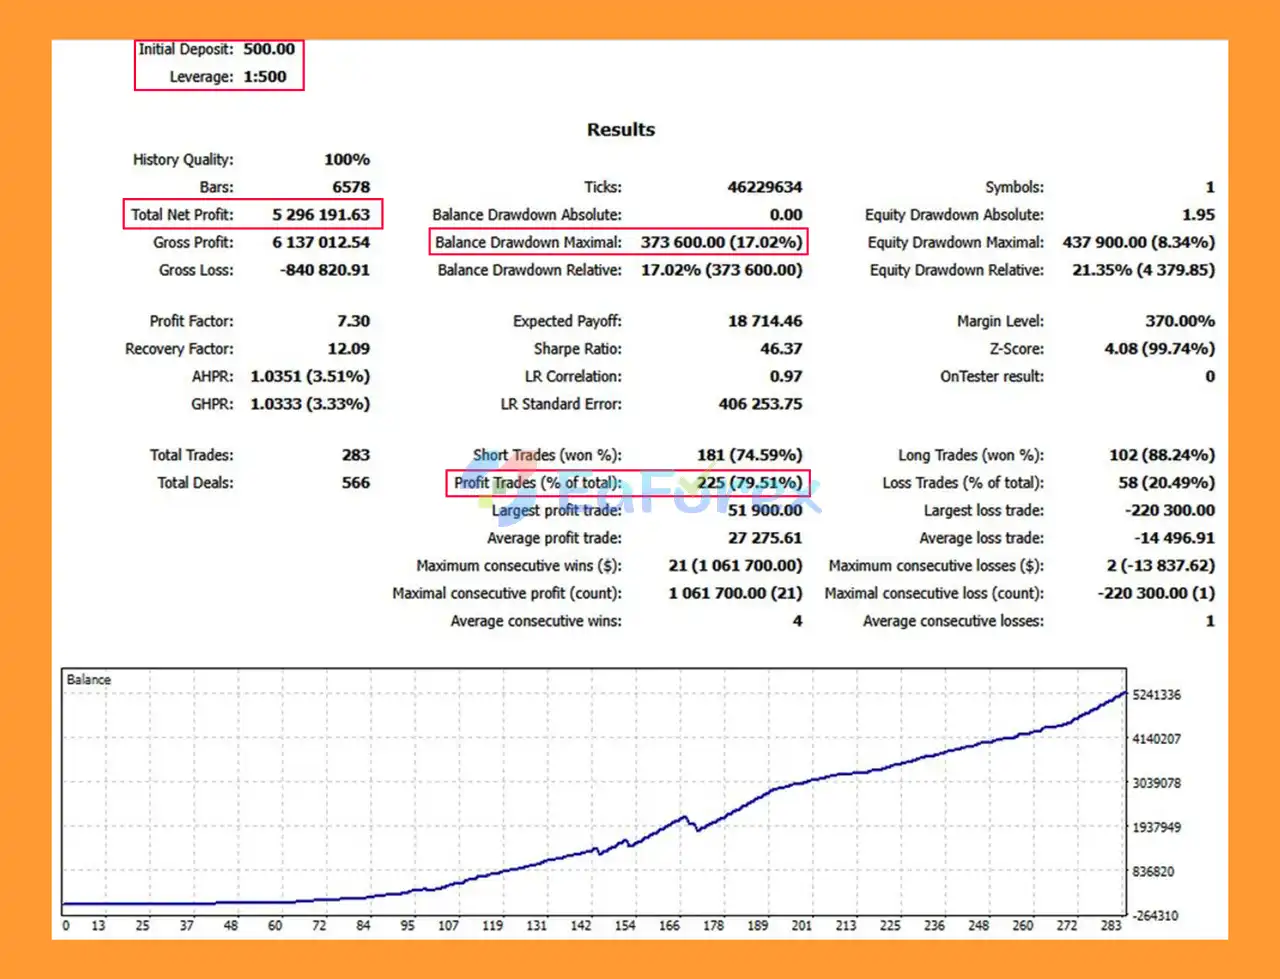The image size is (1280, 979).
Task: Click the 5241336 mark on chart's right axis
Action: click(x=1156, y=695)
